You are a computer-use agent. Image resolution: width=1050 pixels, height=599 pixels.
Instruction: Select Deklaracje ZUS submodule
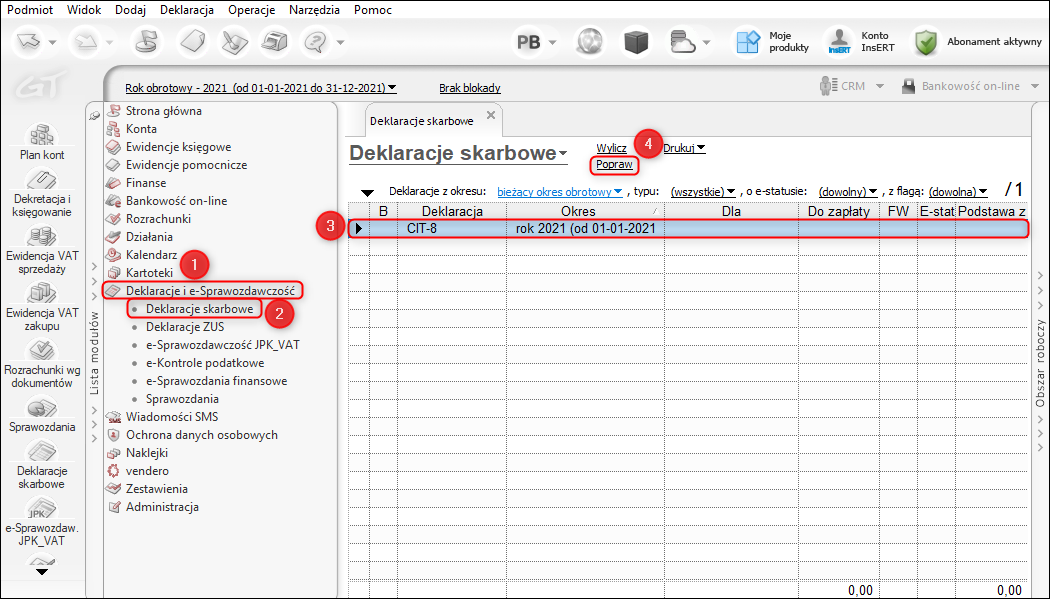(185, 327)
